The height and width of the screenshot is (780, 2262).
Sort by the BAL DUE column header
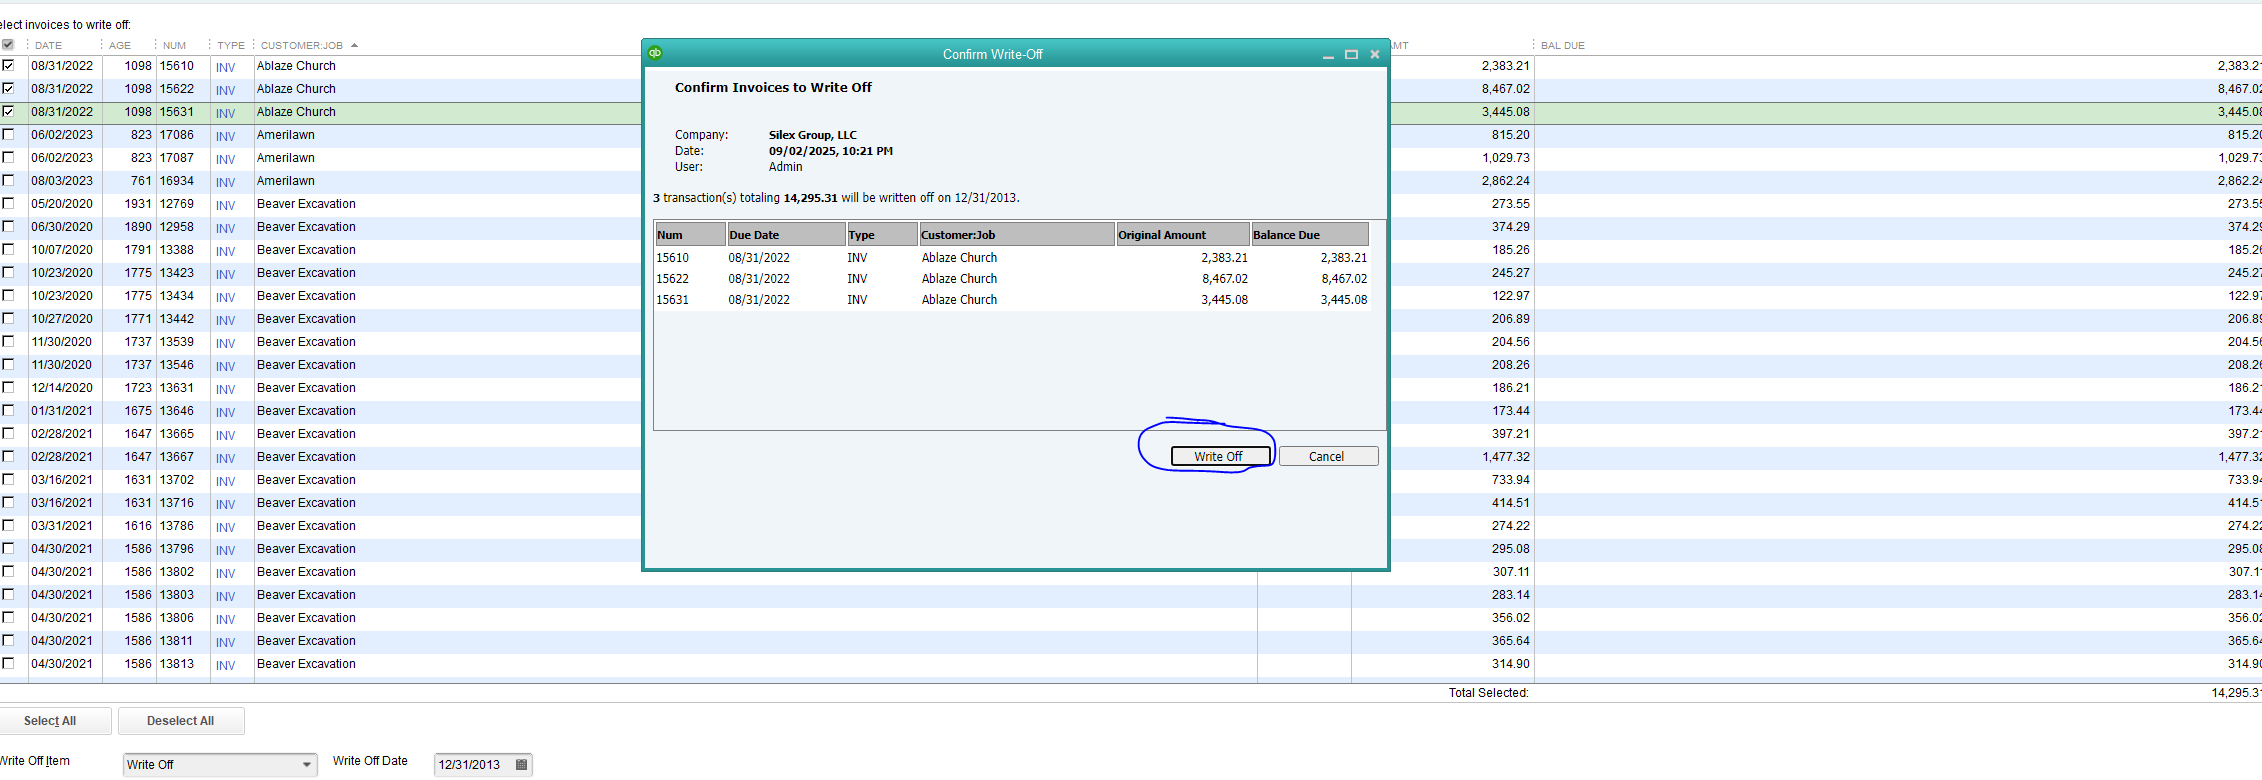(1563, 45)
